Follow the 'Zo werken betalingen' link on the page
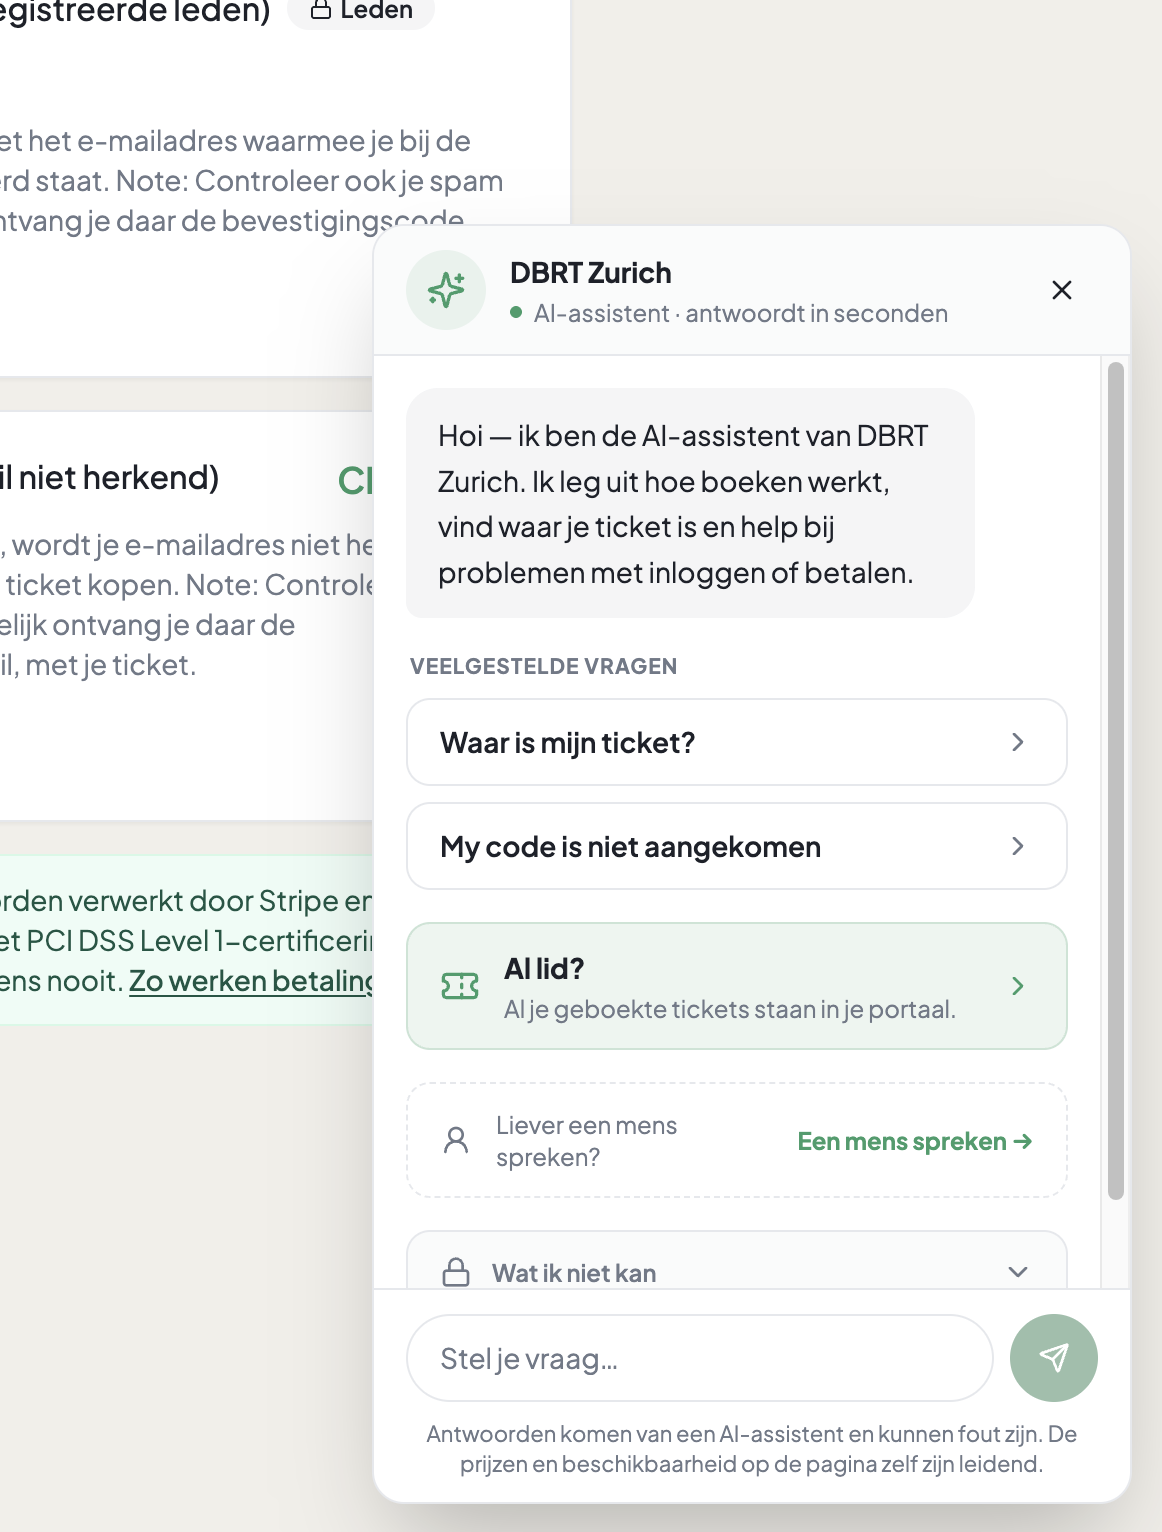Image resolution: width=1162 pixels, height=1532 pixels. coord(251,981)
